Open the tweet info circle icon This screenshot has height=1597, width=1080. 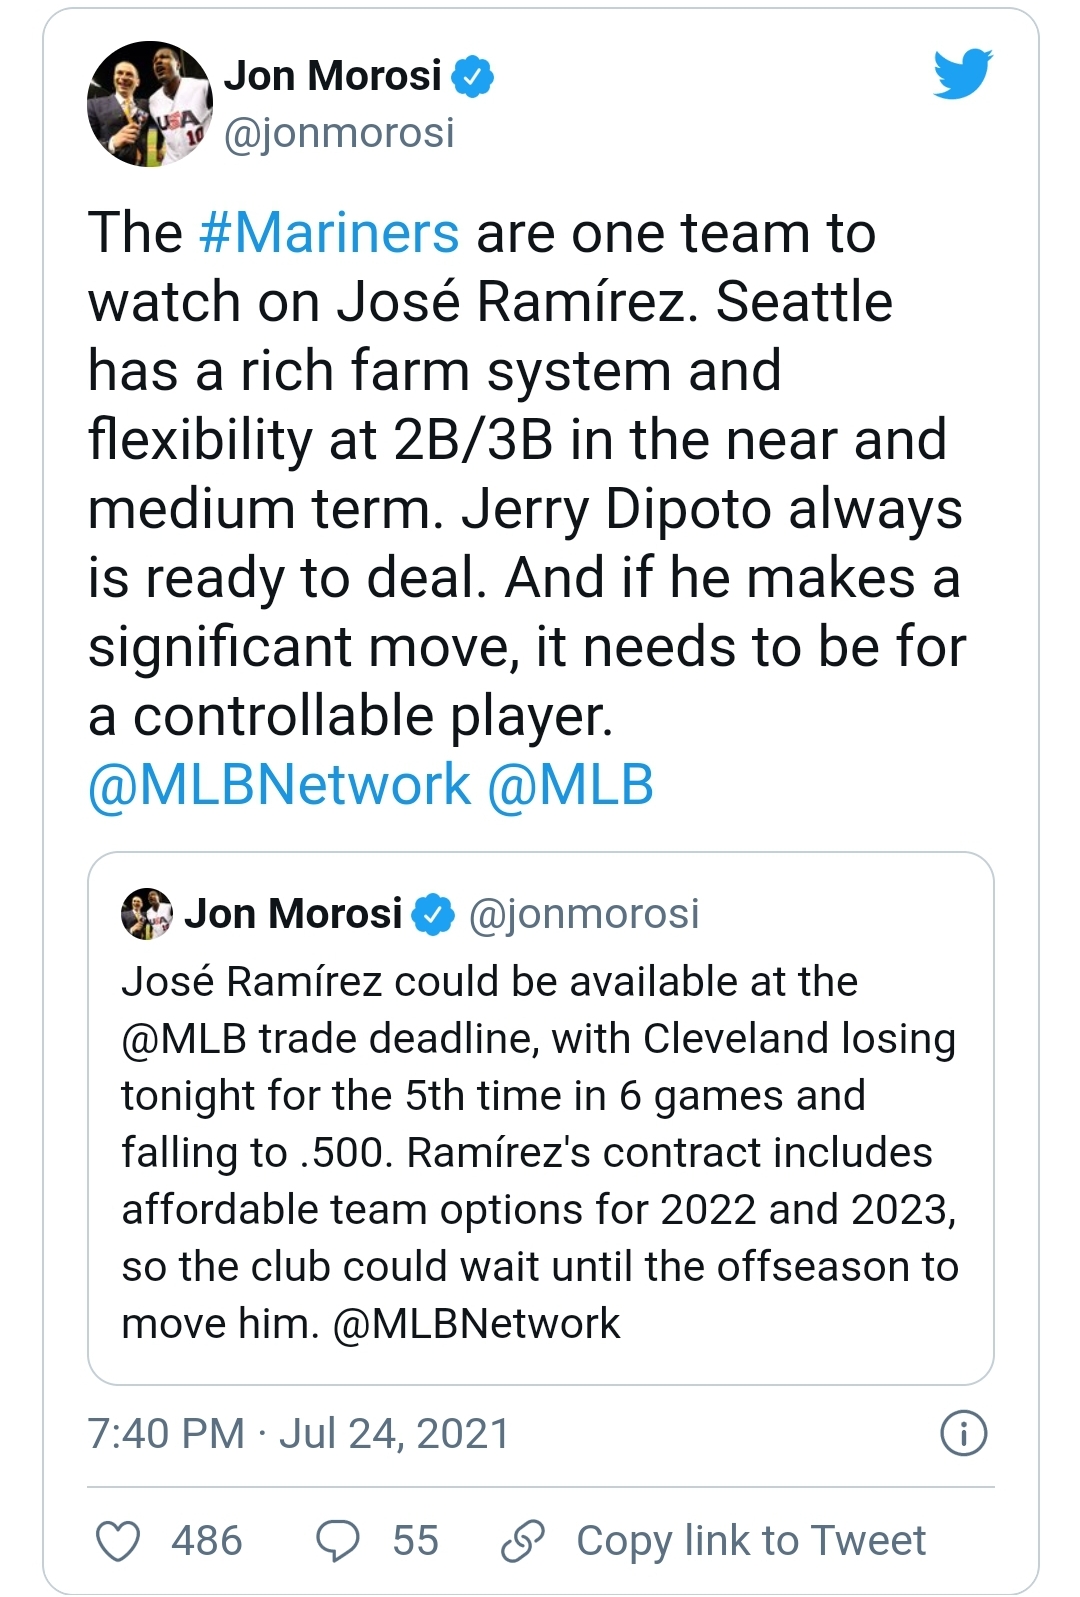(963, 1433)
